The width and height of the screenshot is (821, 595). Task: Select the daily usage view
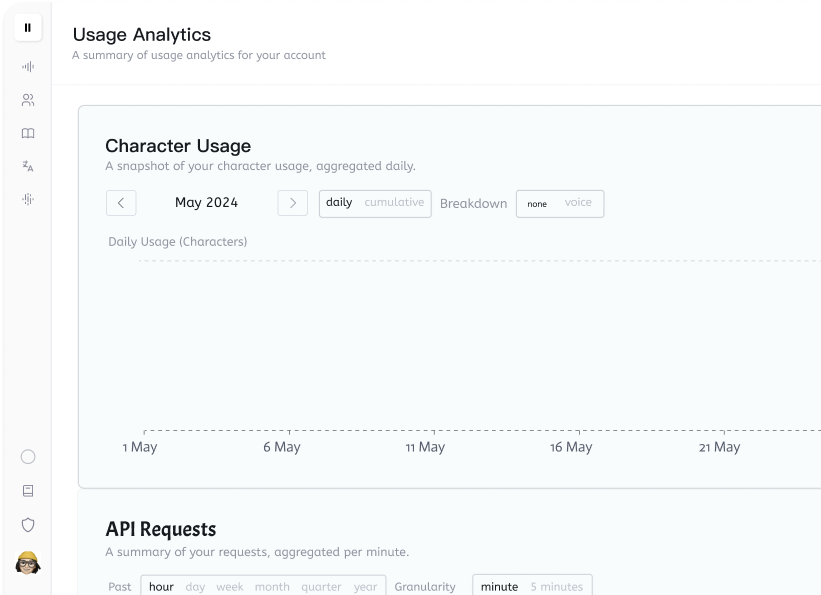tap(339, 203)
